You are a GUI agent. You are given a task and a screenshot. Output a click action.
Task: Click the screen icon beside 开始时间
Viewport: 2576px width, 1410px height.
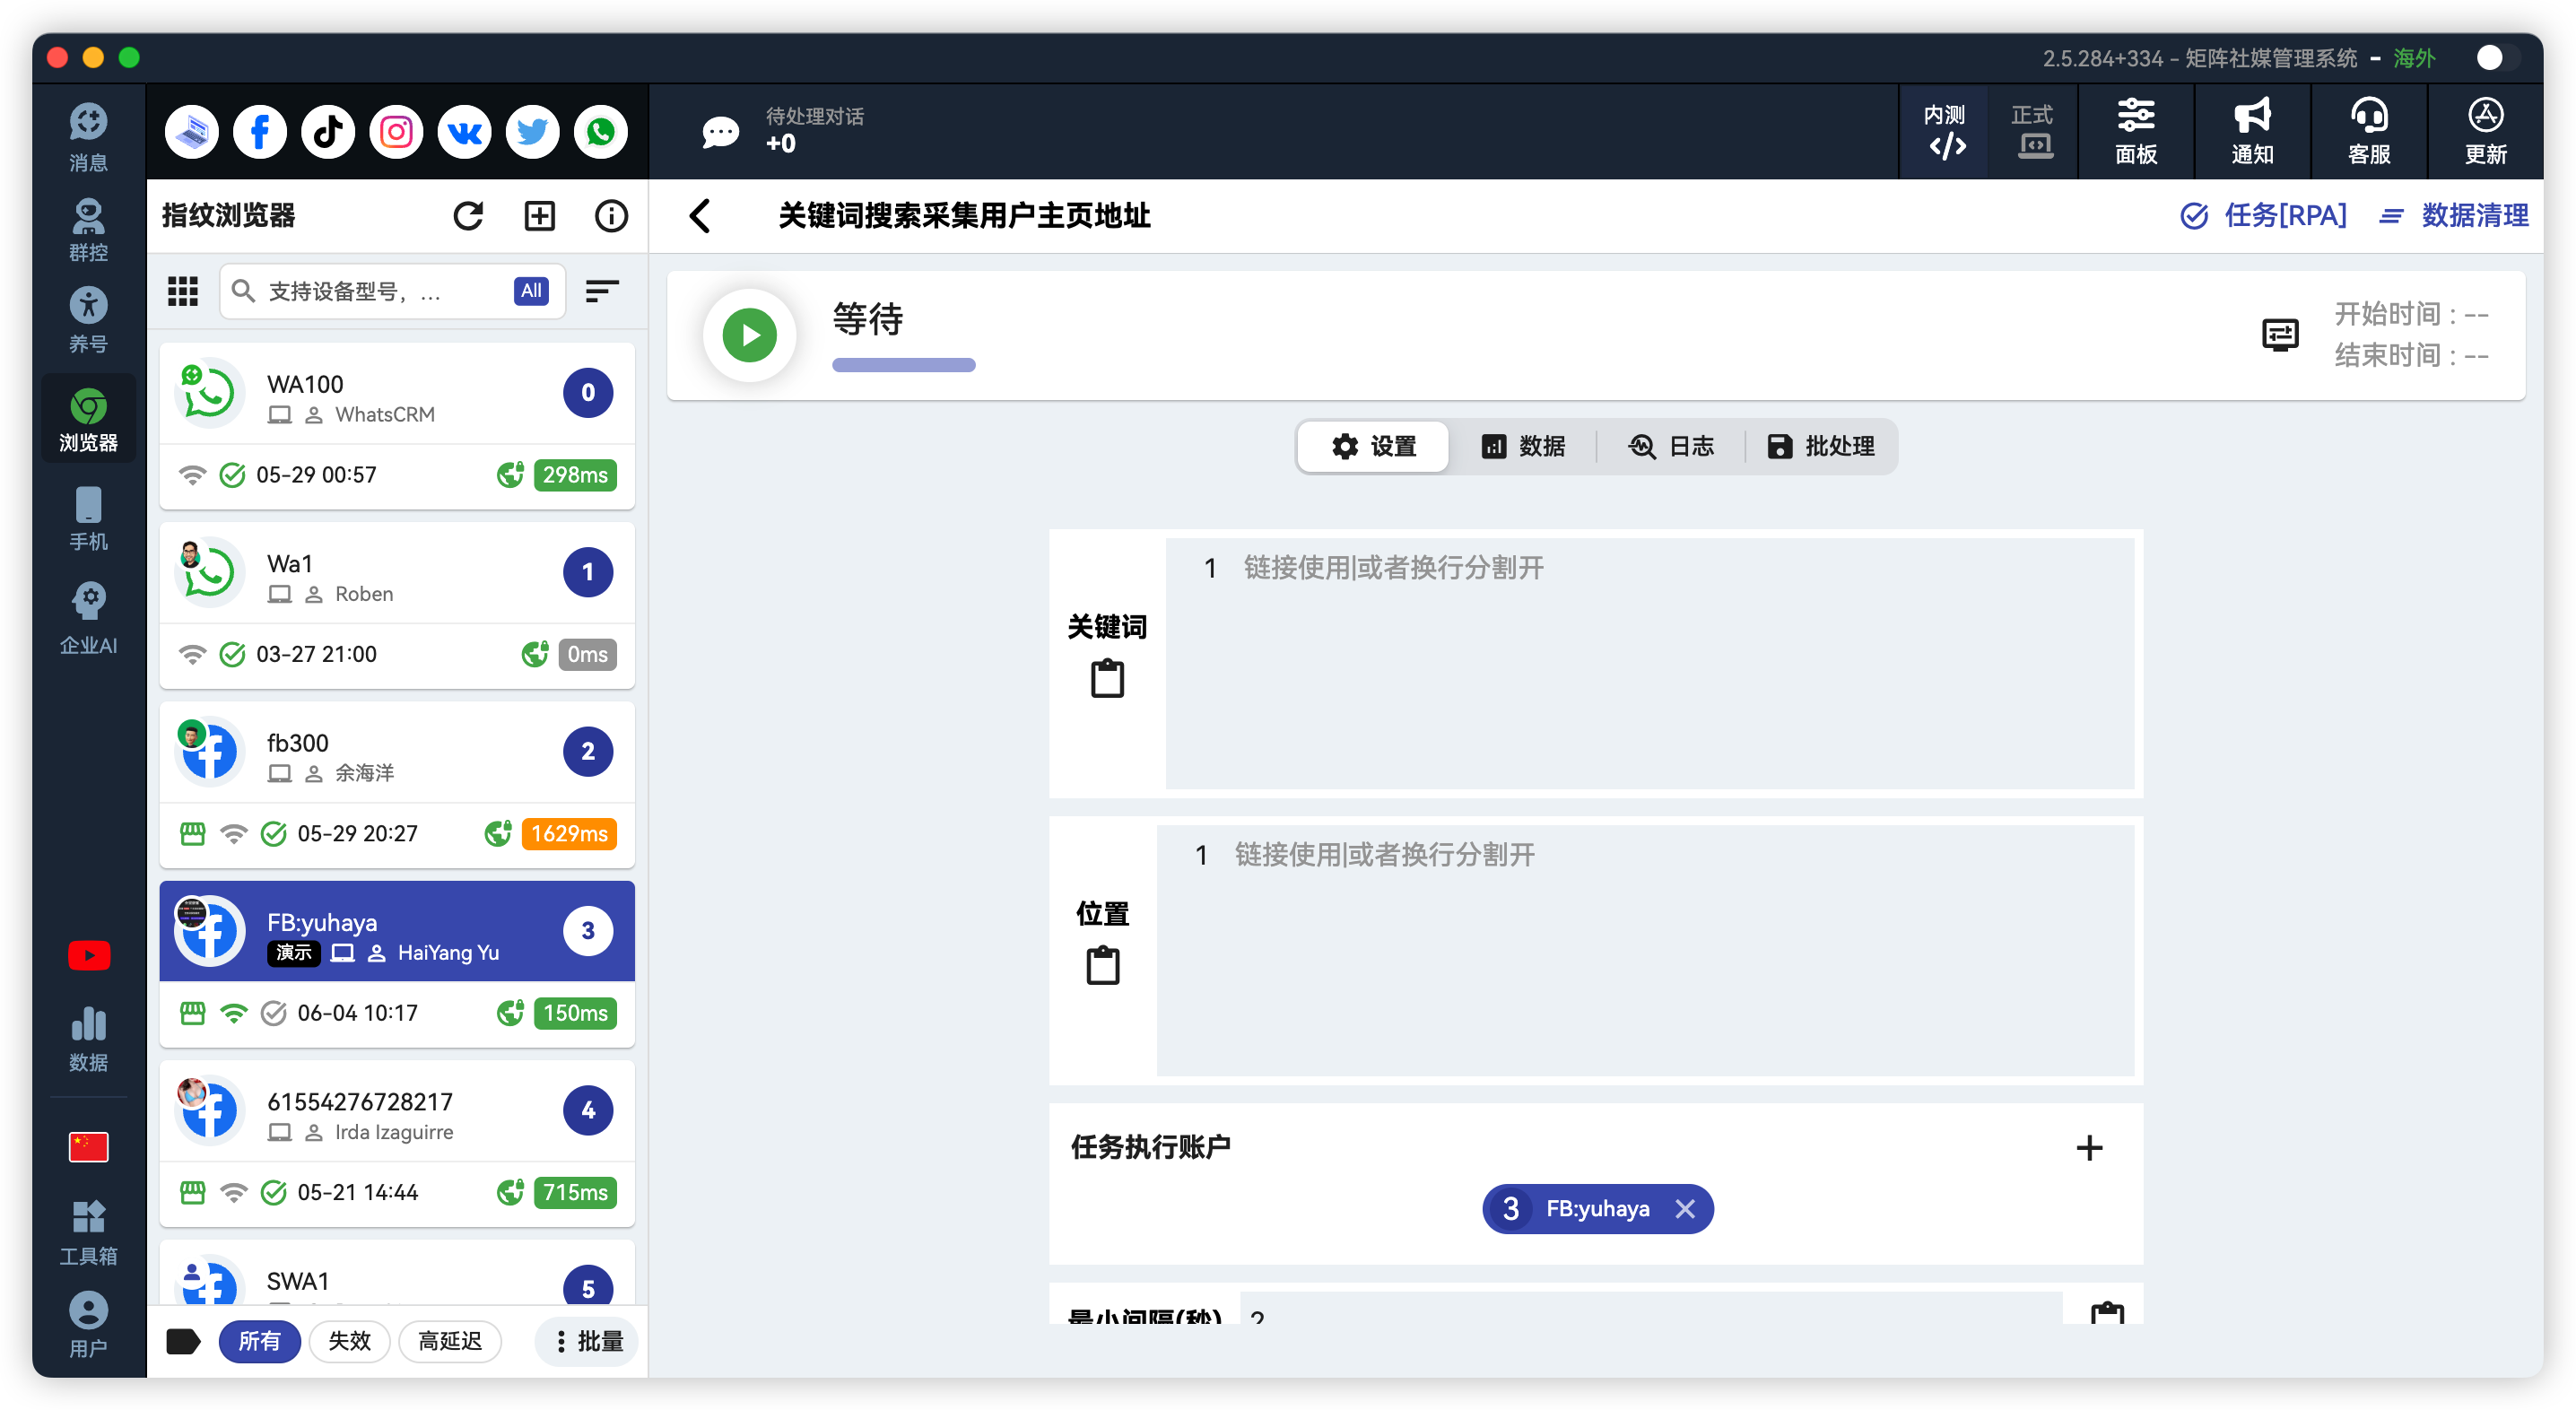tap(2280, 334)
